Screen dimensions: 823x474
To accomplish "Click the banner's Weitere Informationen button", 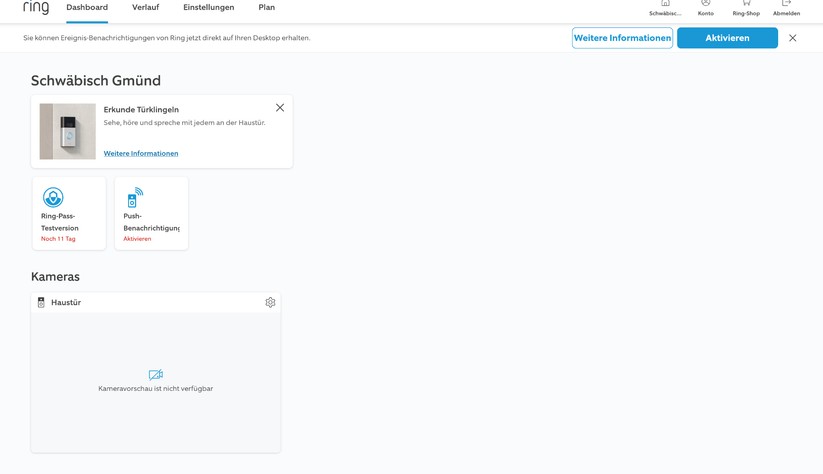I will (622, 38).
